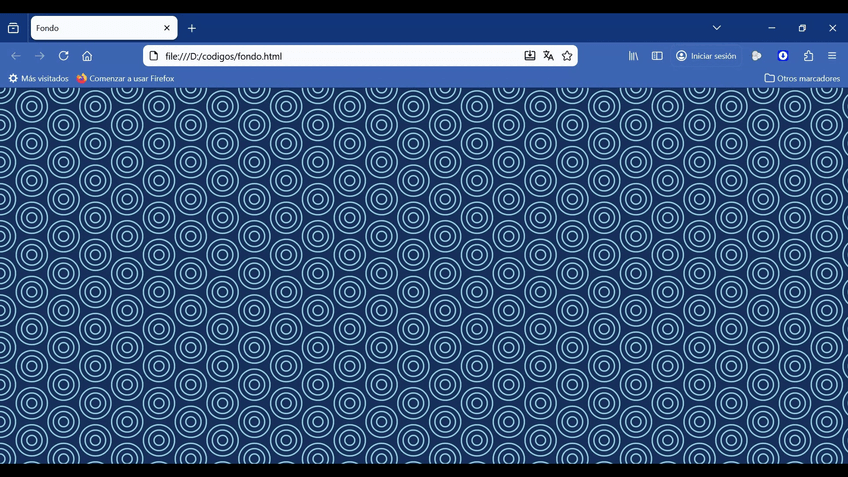Screen dimensions: 848x477
Task: Translate this page icon
Action: click(548, 56)
